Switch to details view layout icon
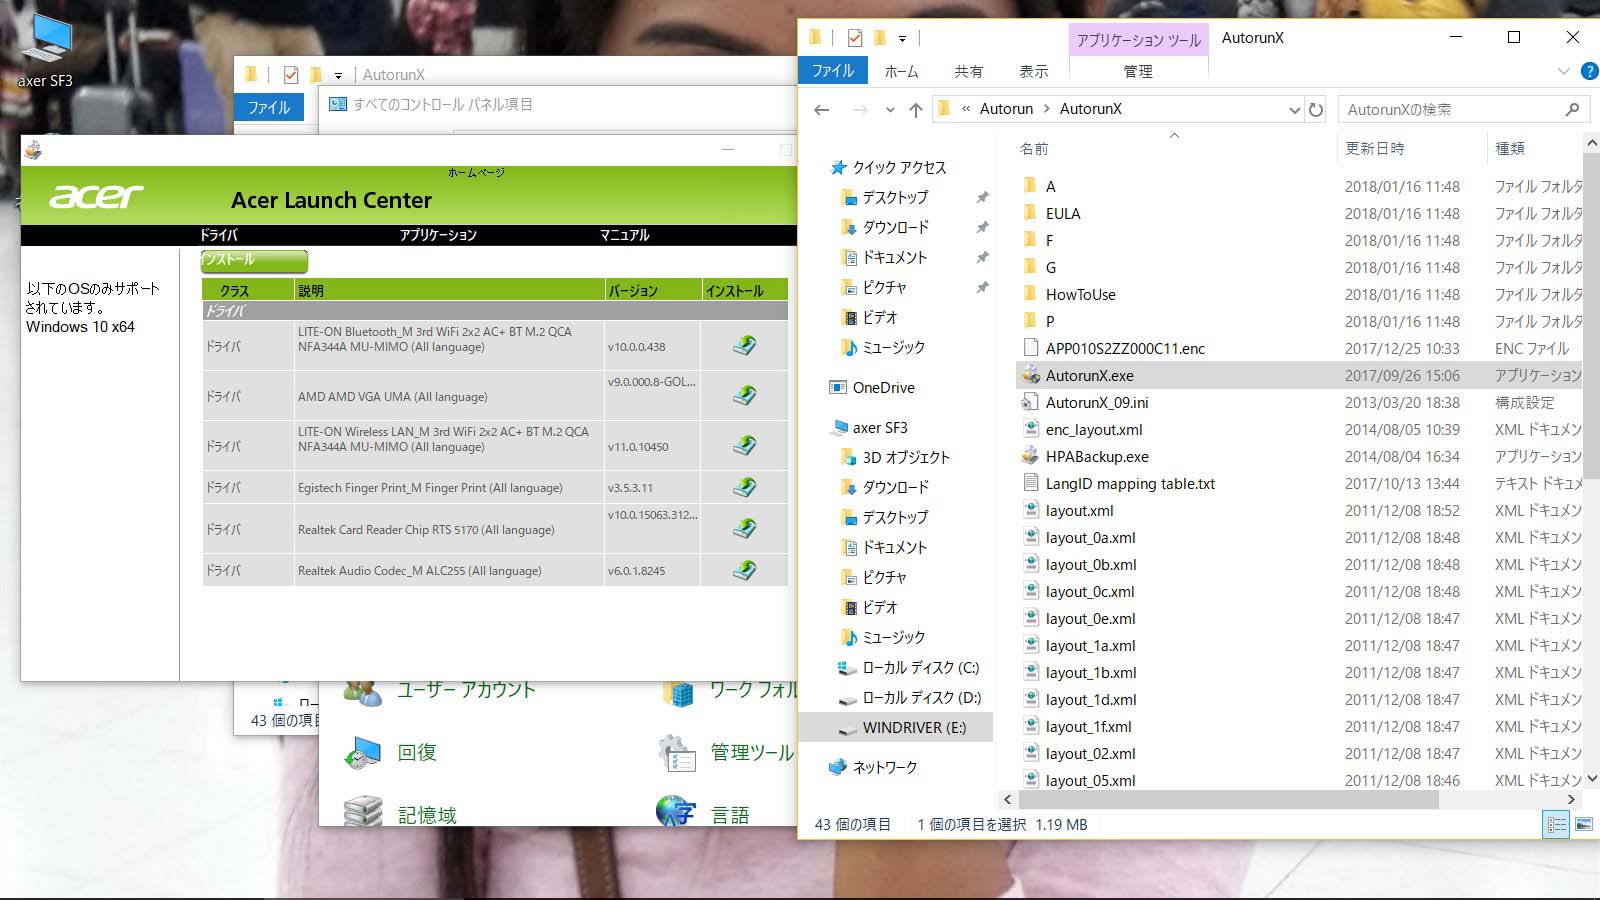Image resolution: width=1600 pixels, height=900 pixels. pos(1556,825)
